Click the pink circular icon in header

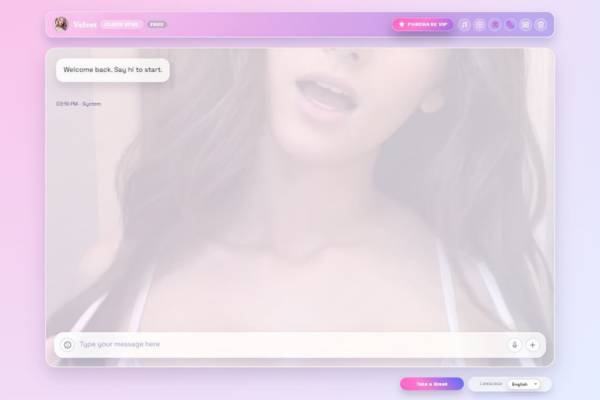coord(494,24)
